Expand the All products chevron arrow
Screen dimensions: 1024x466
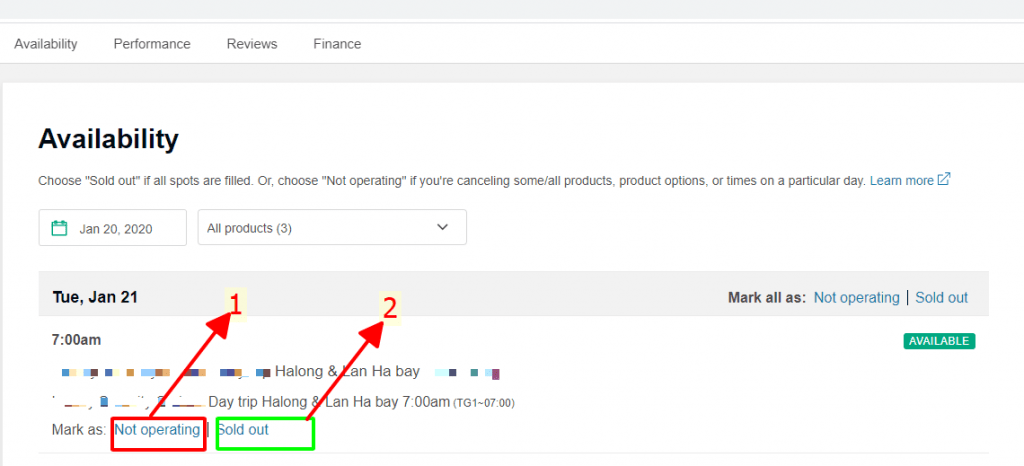point(443,228)
